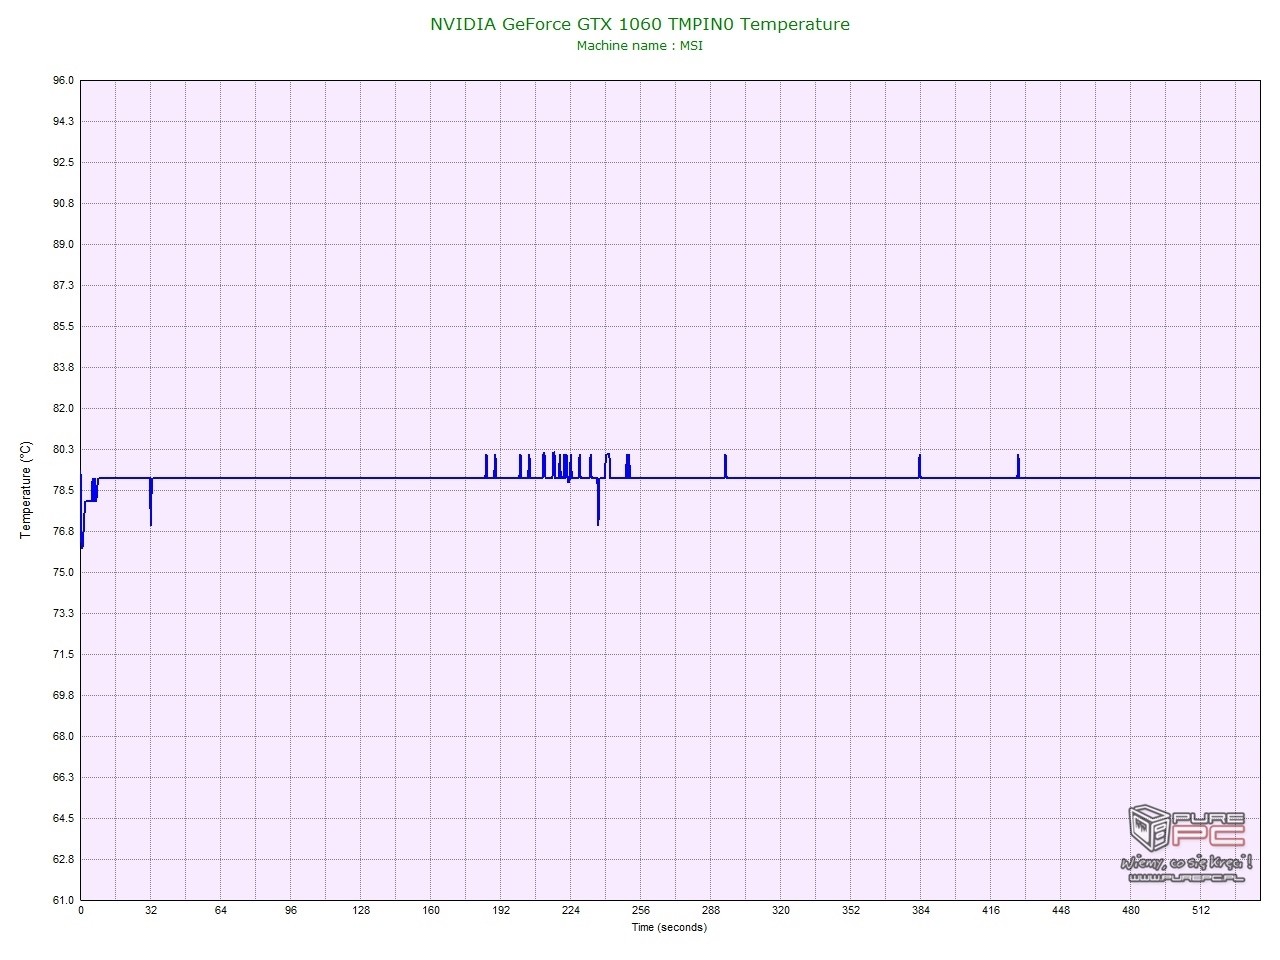1280x960 pixels.
Task: Click the 64.5 y-axis value
Action: pyautogui.click(x=63, y=818)
